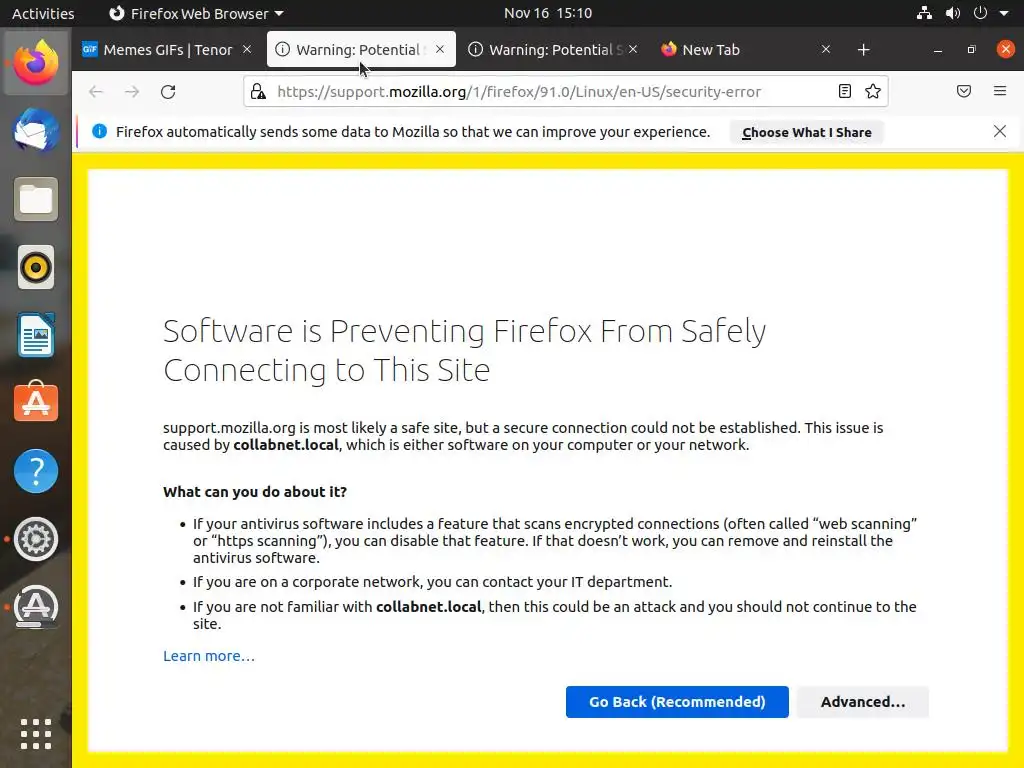Dismiss the data sharing notification bar
1024x768 pixels.
pos(999,131)
